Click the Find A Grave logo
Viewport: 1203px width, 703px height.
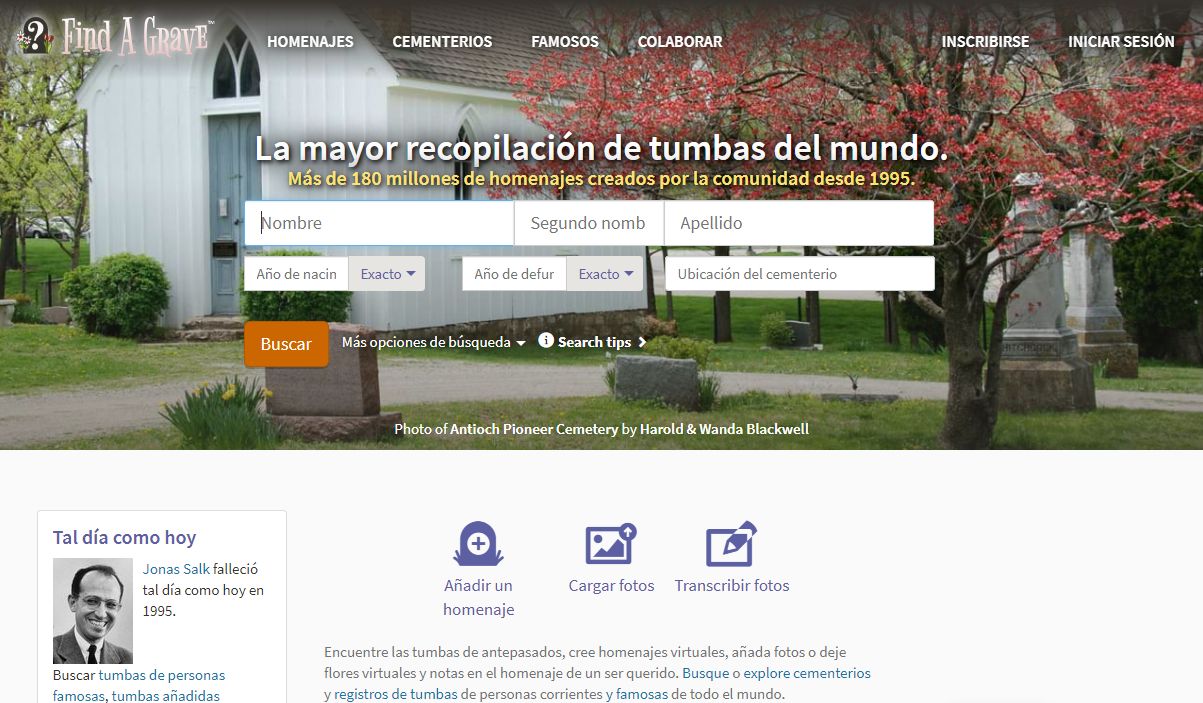tap(115, 37)
